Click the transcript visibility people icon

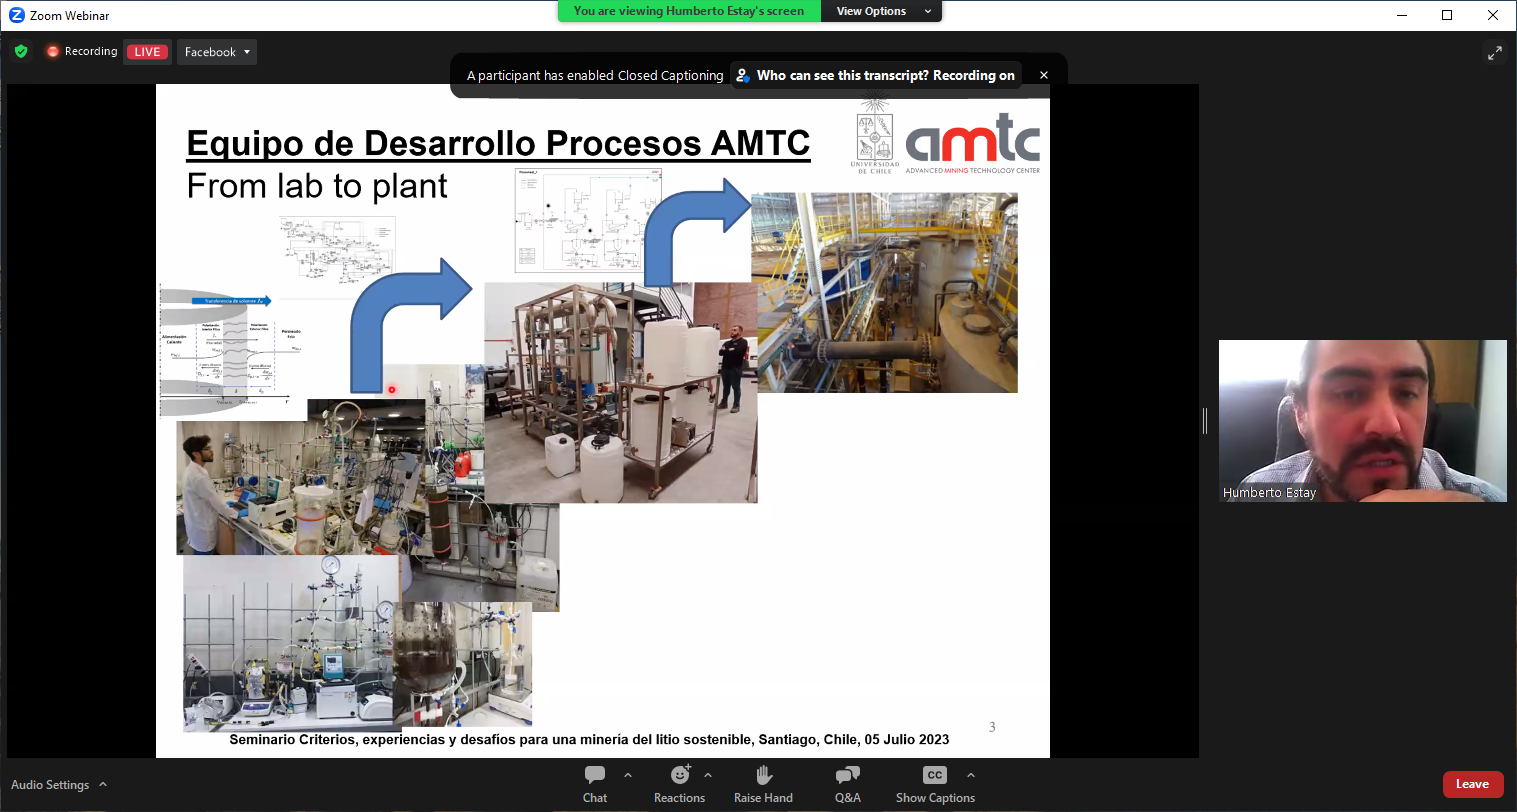point(743,75)
